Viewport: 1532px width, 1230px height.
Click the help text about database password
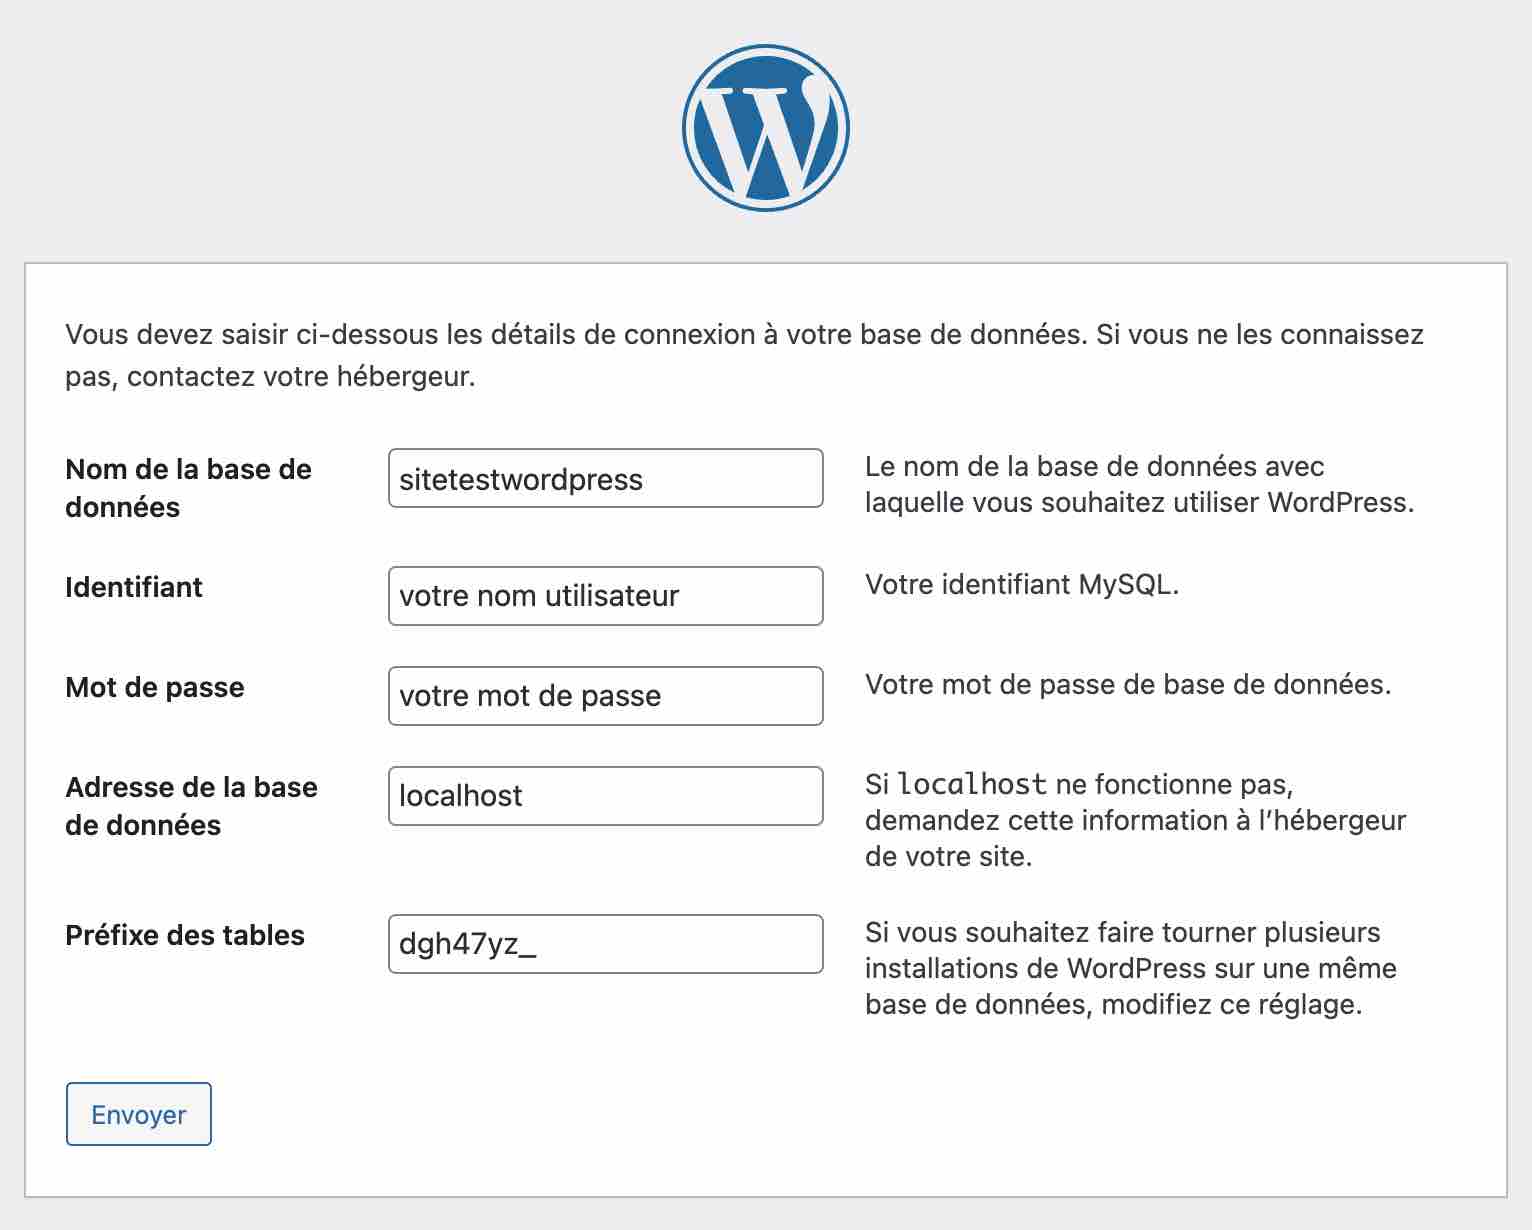tap(1128, 685)
